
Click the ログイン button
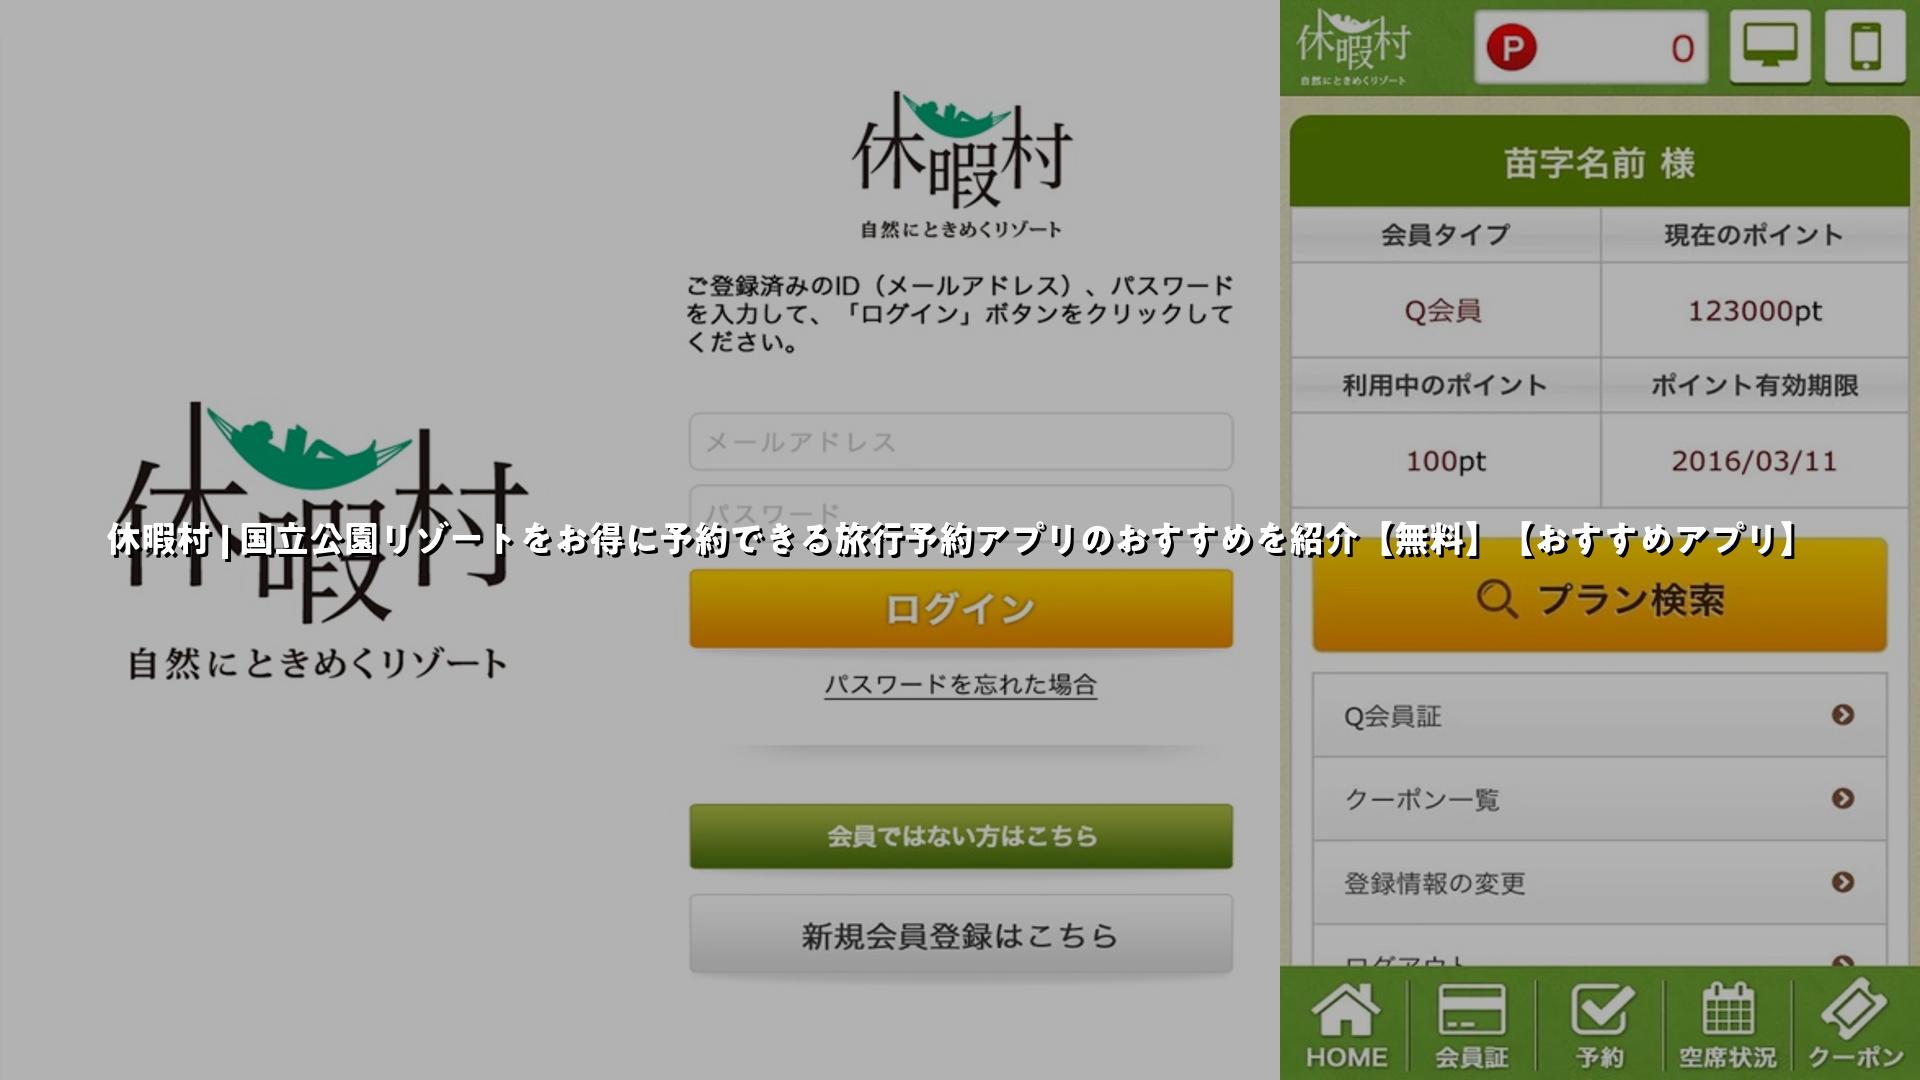tap(961, 609)
